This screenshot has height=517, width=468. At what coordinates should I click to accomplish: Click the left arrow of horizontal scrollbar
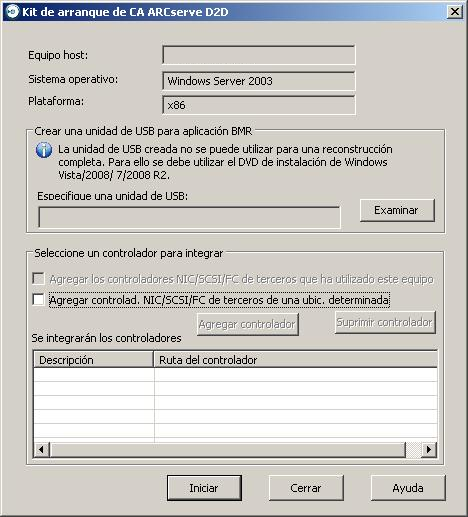41,450
